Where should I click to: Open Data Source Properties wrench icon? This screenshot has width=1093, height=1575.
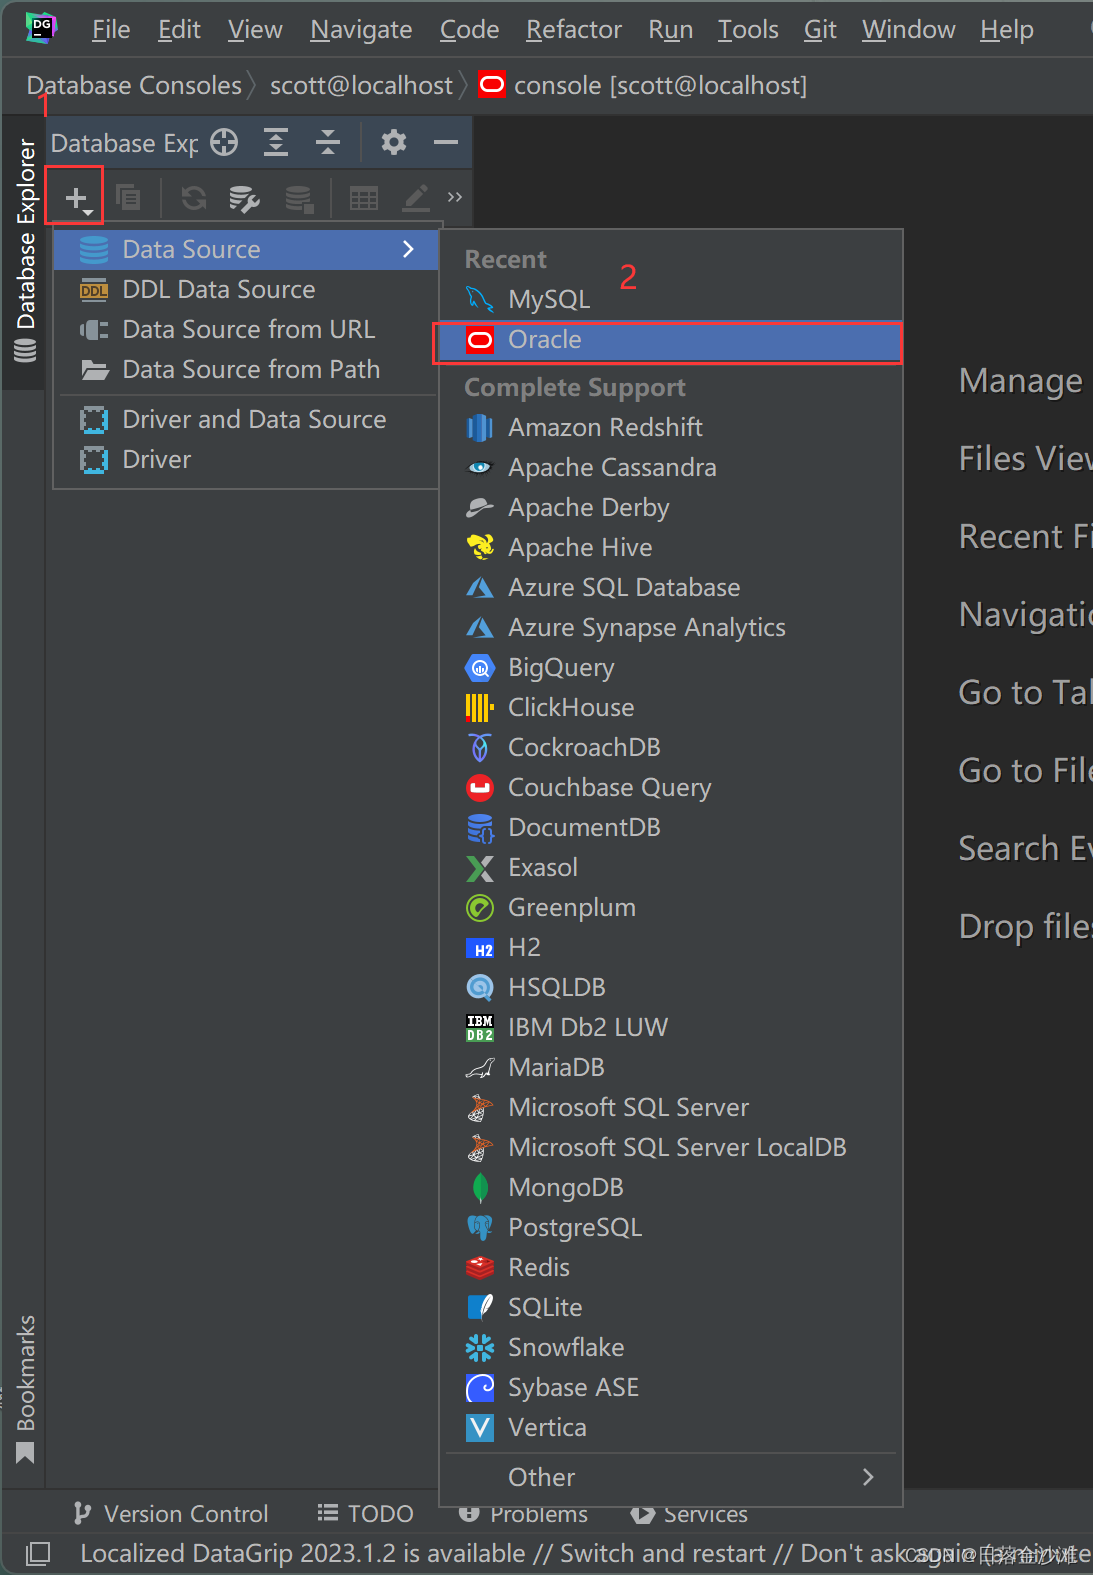coord(245,198)
